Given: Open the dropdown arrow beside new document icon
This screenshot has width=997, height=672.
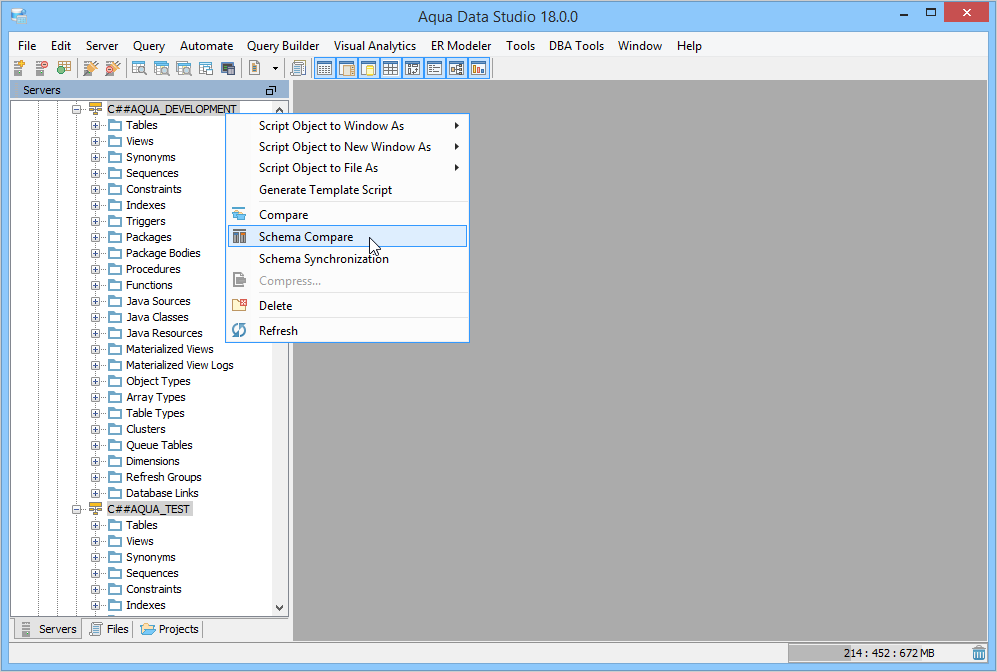Looking at the screenshot, I should [x=275, y=68].
